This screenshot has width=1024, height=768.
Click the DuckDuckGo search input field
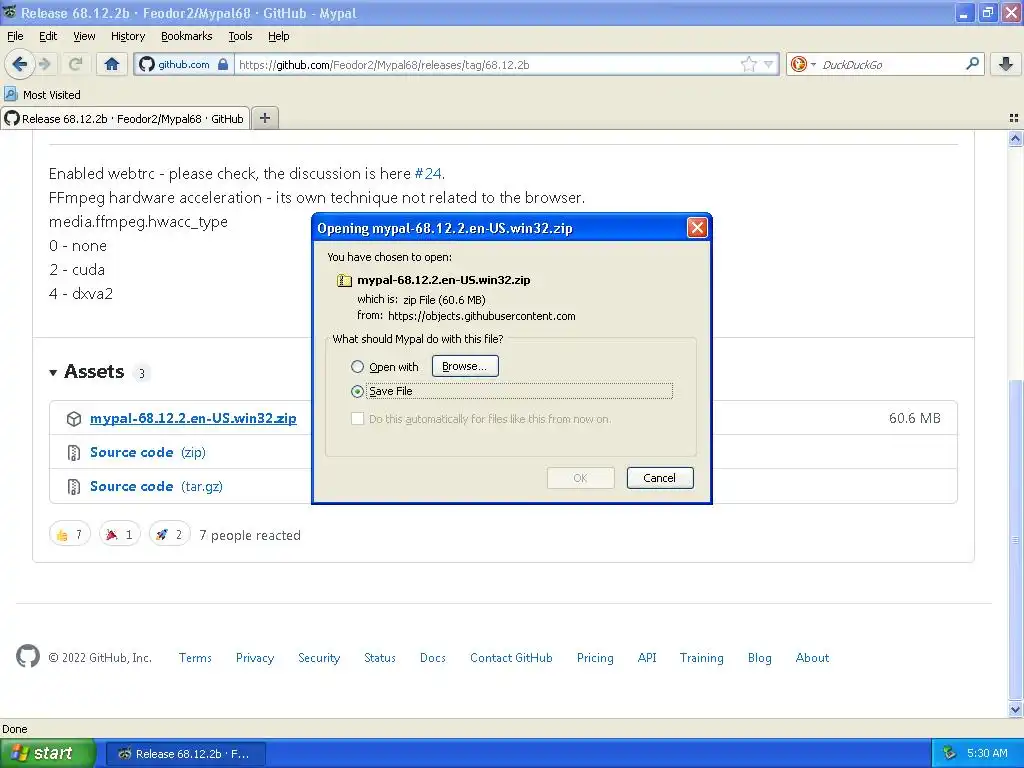click(890, 64)
